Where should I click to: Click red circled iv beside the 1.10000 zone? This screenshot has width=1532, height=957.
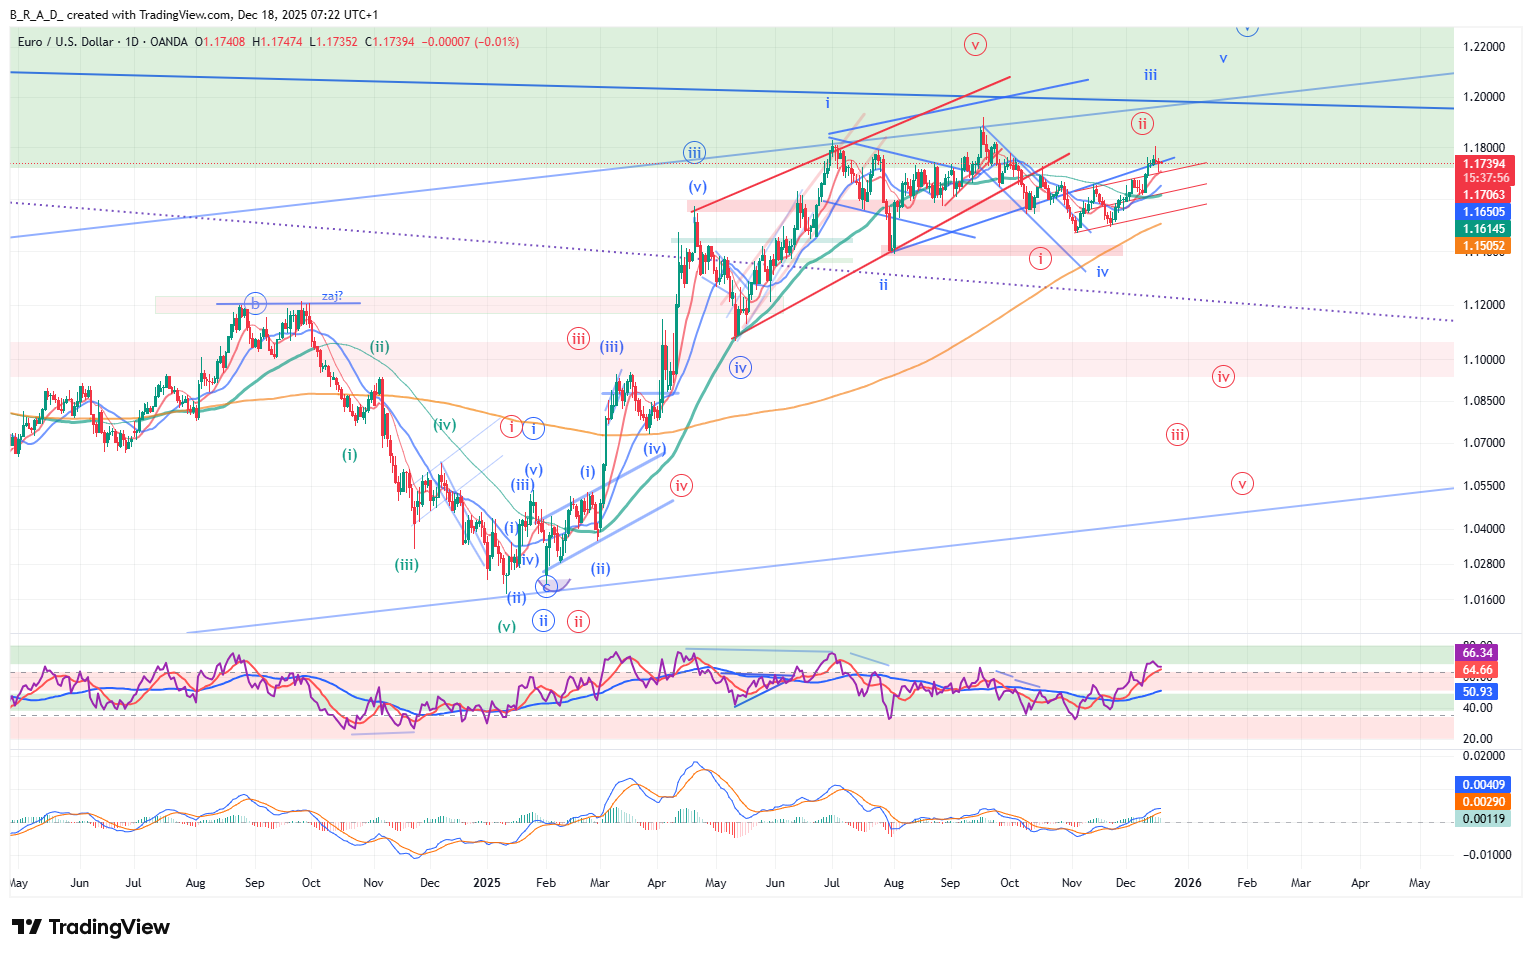click(1223, 377)
